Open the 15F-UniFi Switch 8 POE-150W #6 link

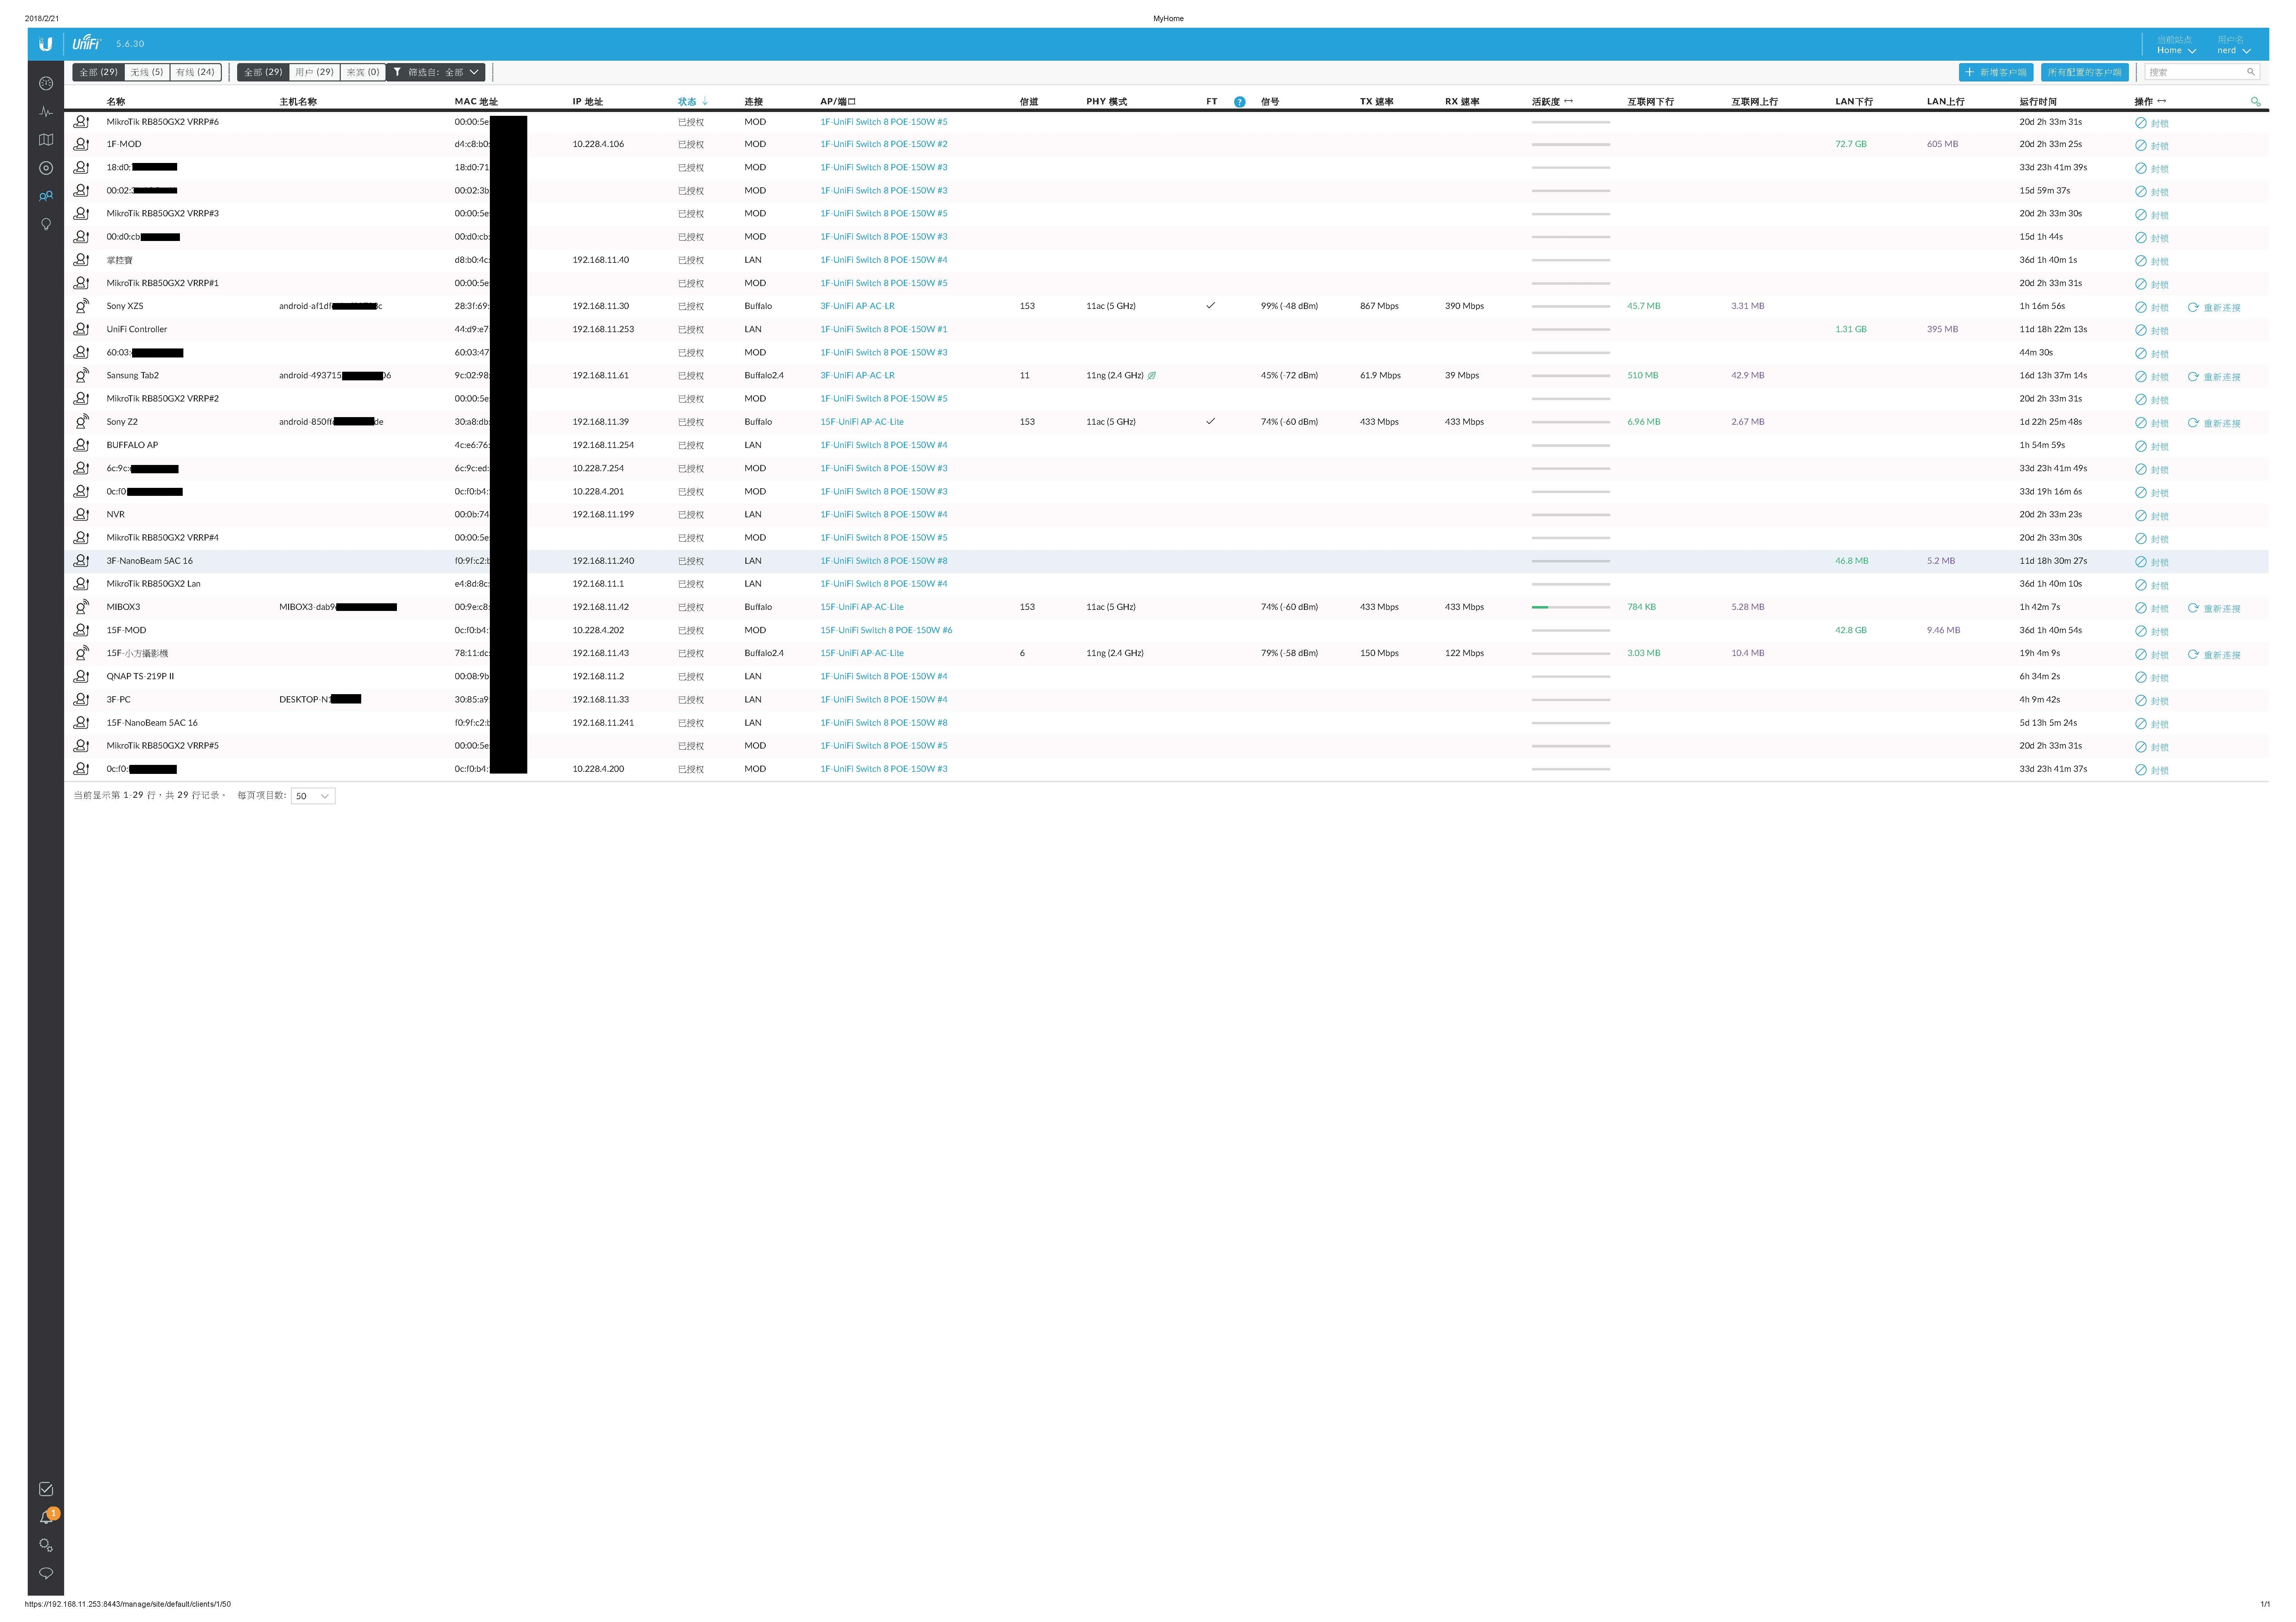pos(886,630)
